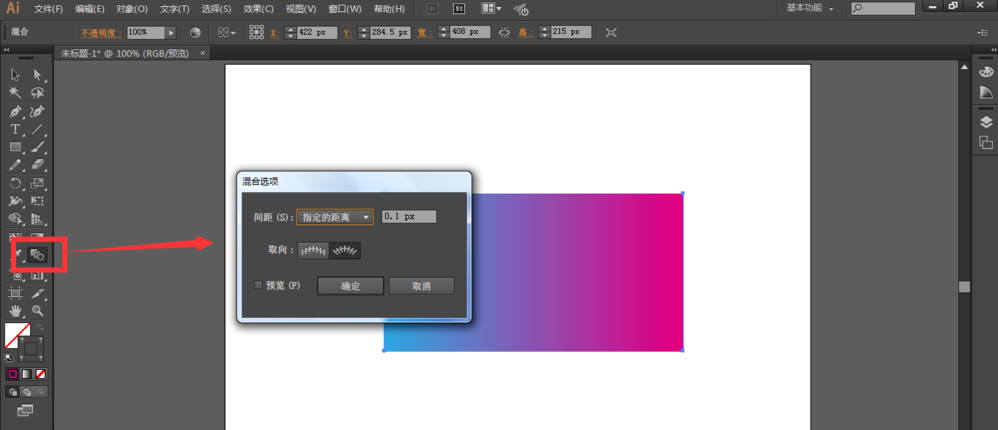The image size is (998, 430).
Task: Change the screen mode button
Action: click(x=25, y=410)
